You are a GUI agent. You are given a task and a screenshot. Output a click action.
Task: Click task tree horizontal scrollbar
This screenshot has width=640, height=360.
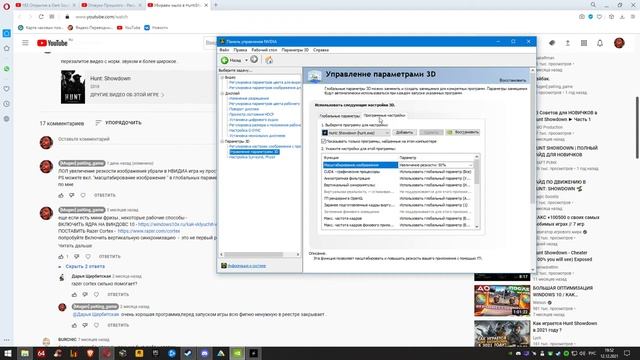[253, 254]
